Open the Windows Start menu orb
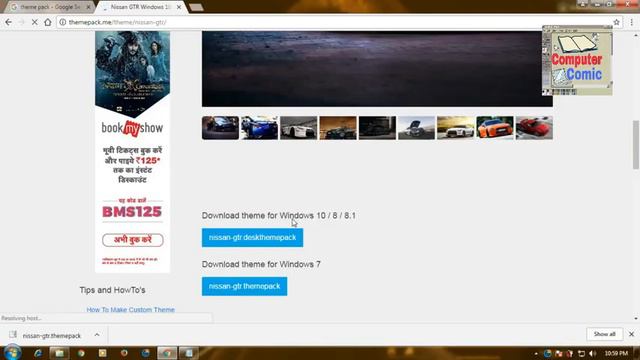Image resolution: width=640 pixels, height=360 pixels. pos(13,352)
